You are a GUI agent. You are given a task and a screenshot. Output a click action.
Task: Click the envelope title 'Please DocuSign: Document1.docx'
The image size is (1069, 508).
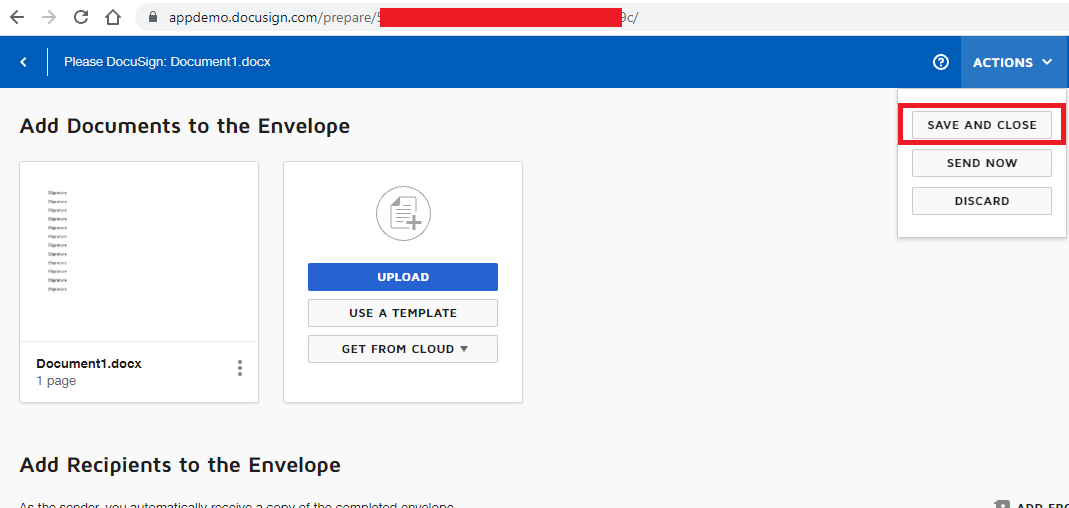click(168, 62)
